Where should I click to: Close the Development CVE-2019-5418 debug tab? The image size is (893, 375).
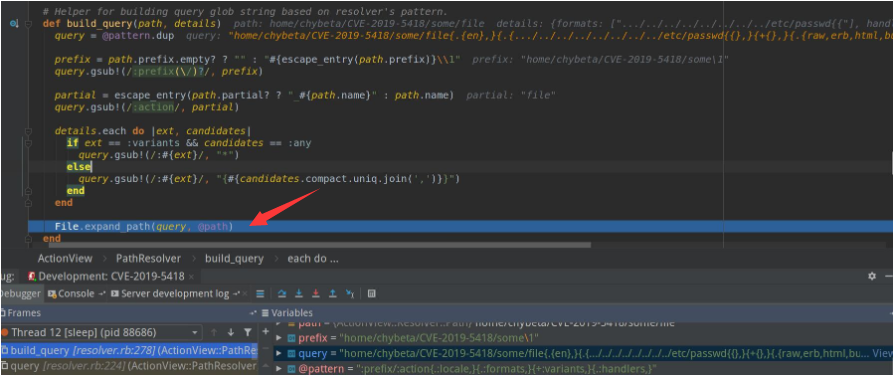pyautogui.click(x=191, y=276)
